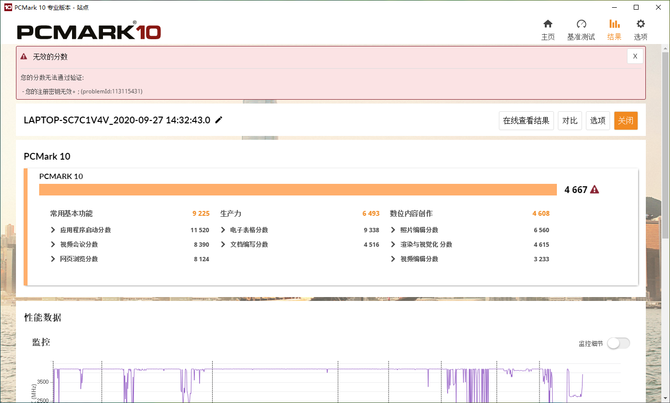The image size is (670, 403).
Task: Expand 视频会议分数 row
Action: pos(53,244)
